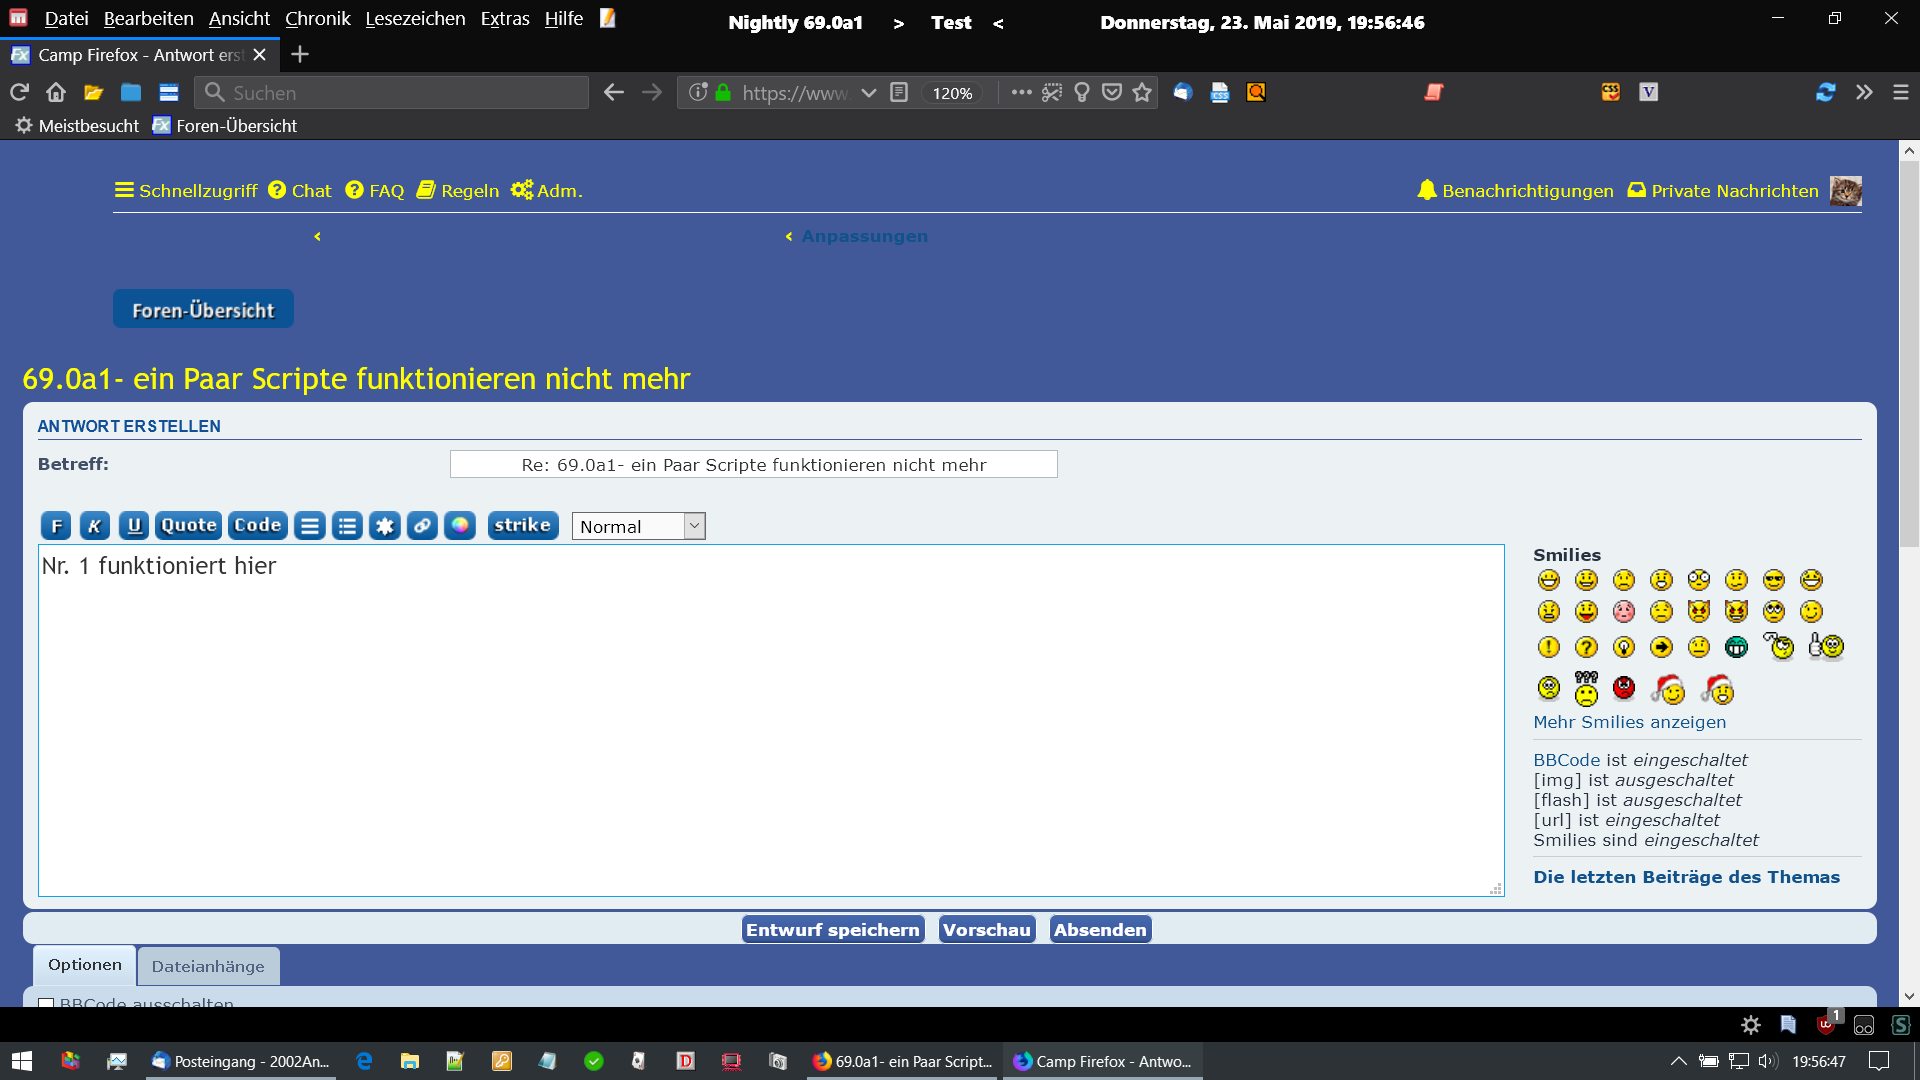
Task: Click the list item asterisk button
Action: (x=385, y=526)
